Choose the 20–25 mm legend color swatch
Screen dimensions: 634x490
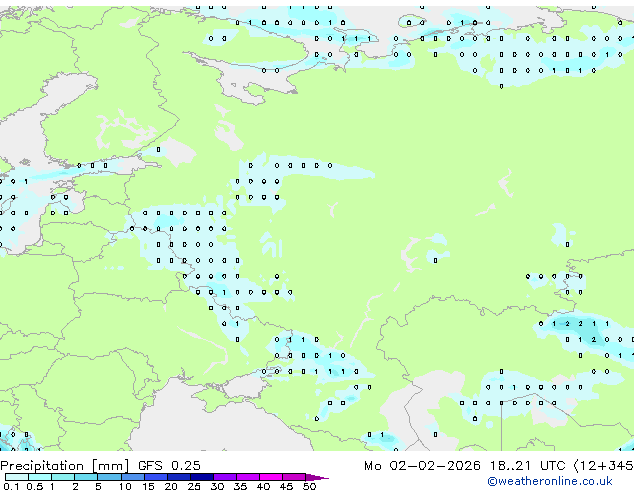click(178, 477)
